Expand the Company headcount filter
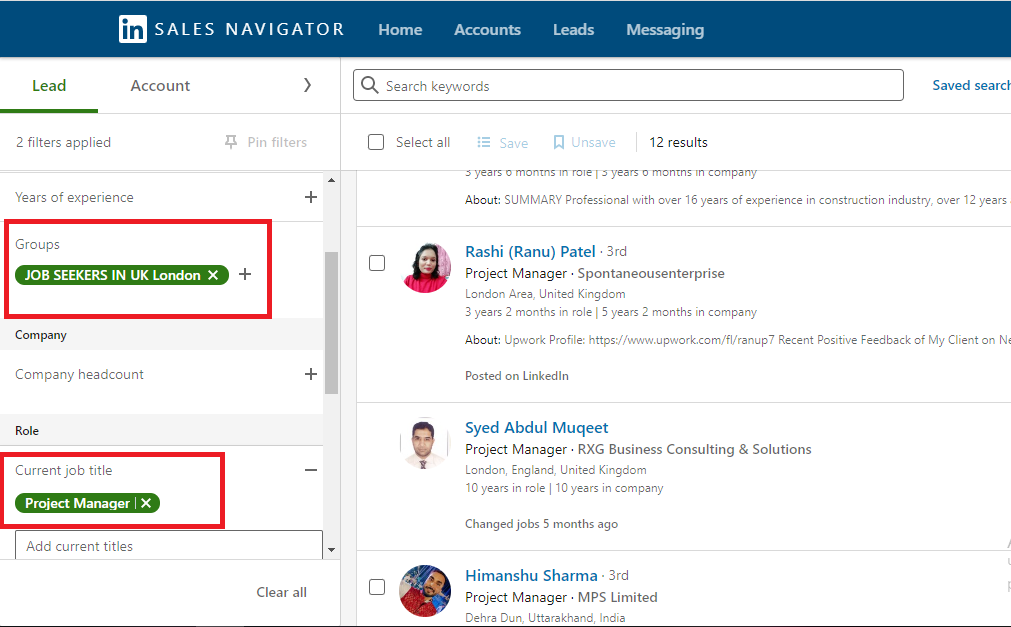 click(311, 374)
